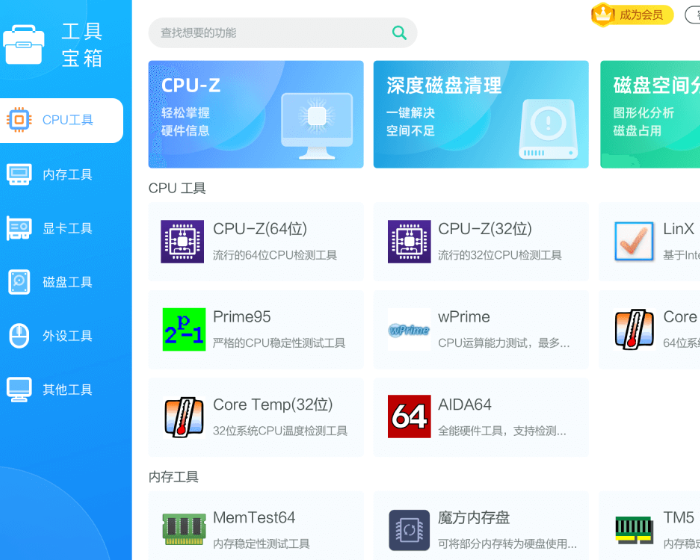Open the CPU-Z (32位) tool icon
The image size is (700, 560).
[x=409, y=242]
